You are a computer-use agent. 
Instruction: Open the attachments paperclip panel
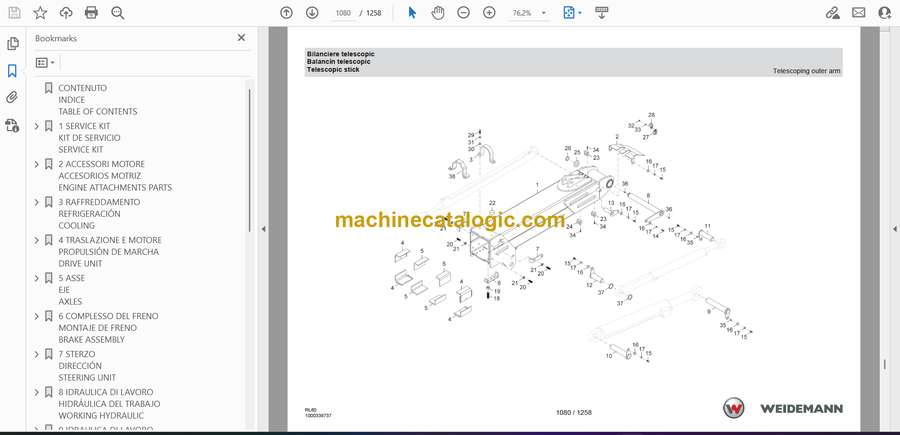tap(12, 98)
